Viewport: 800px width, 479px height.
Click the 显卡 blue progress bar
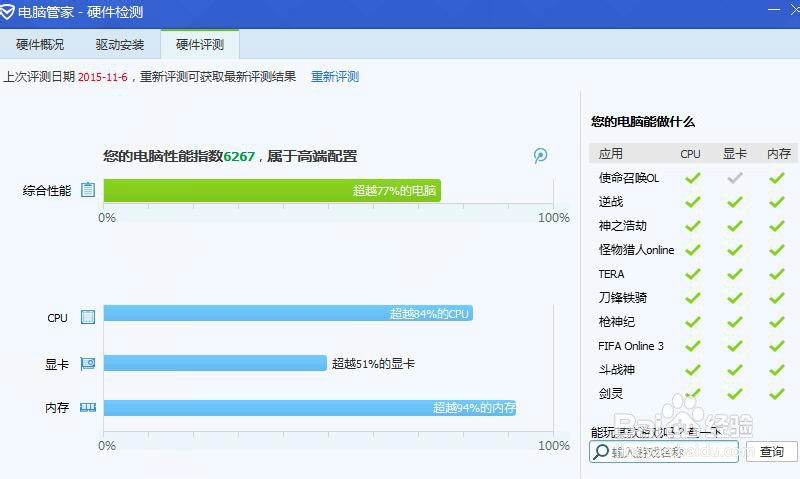coord(215,363)
